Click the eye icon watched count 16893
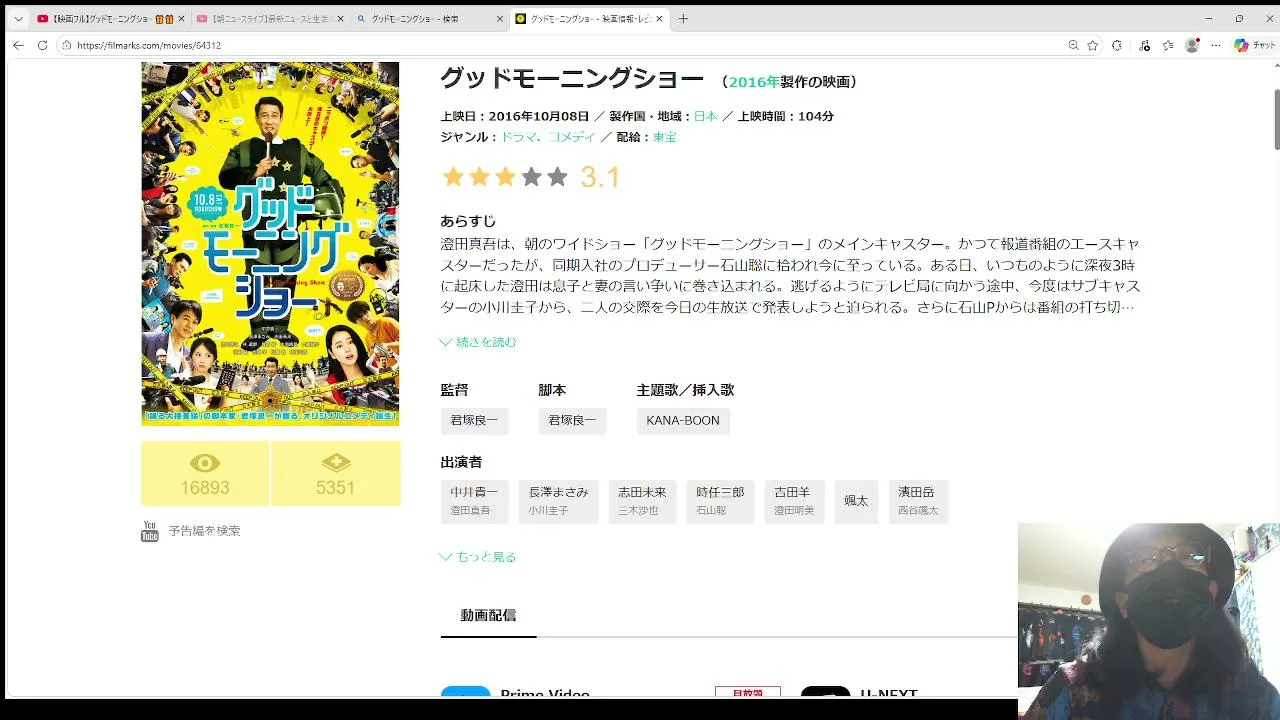This screenshot has width=1280, height=720. [205, 474]
